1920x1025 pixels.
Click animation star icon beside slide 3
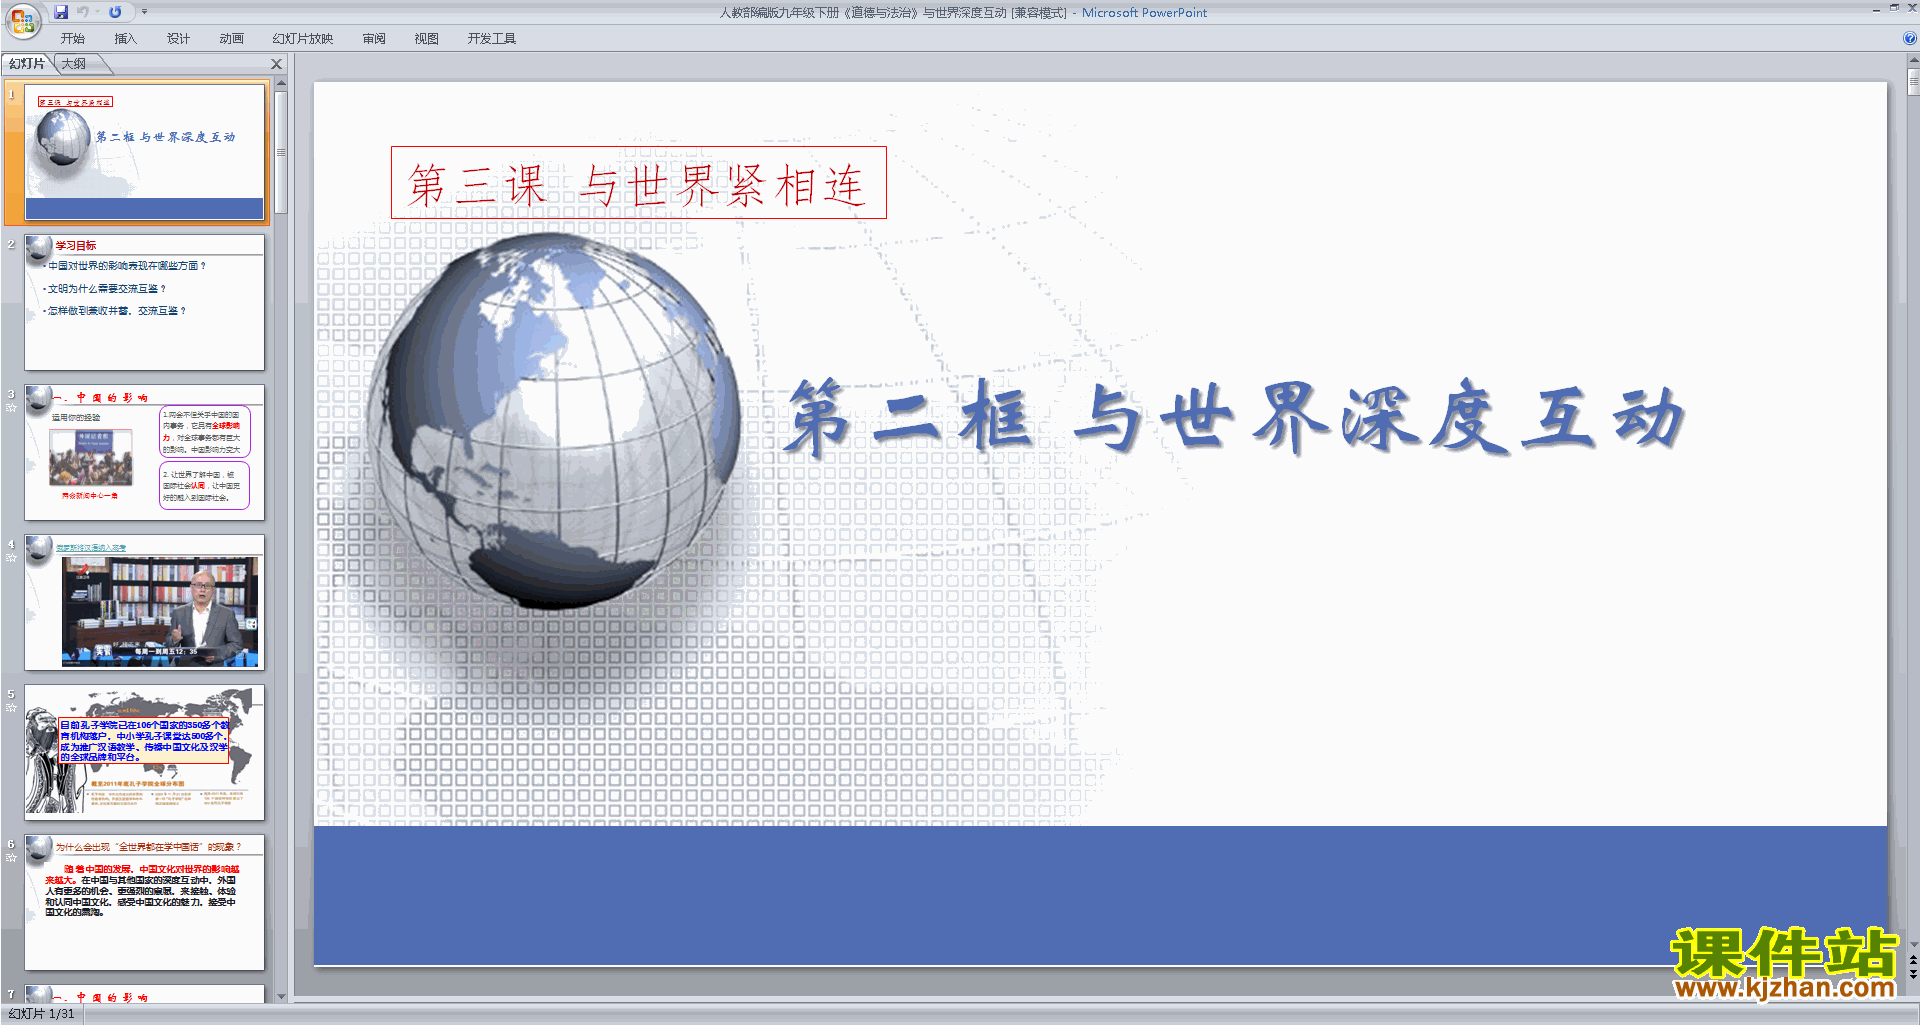click(11, 408)
